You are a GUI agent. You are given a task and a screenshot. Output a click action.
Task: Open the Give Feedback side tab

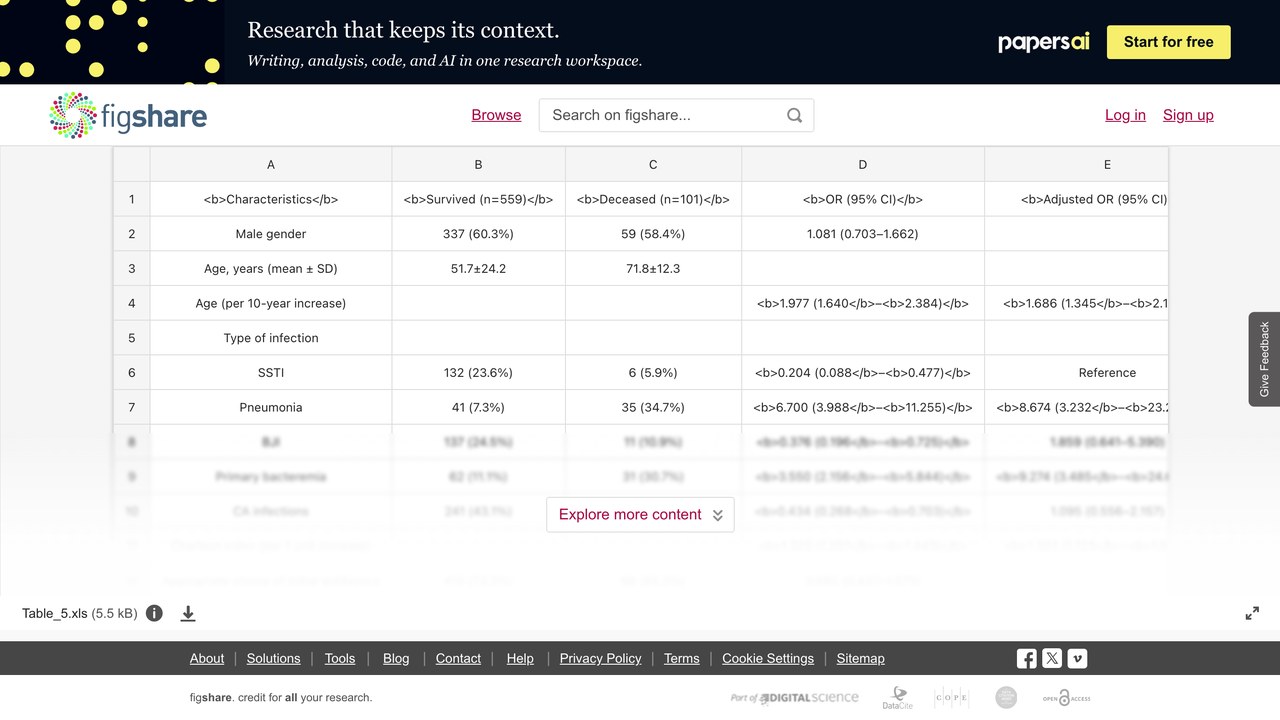click(1264, 359)
